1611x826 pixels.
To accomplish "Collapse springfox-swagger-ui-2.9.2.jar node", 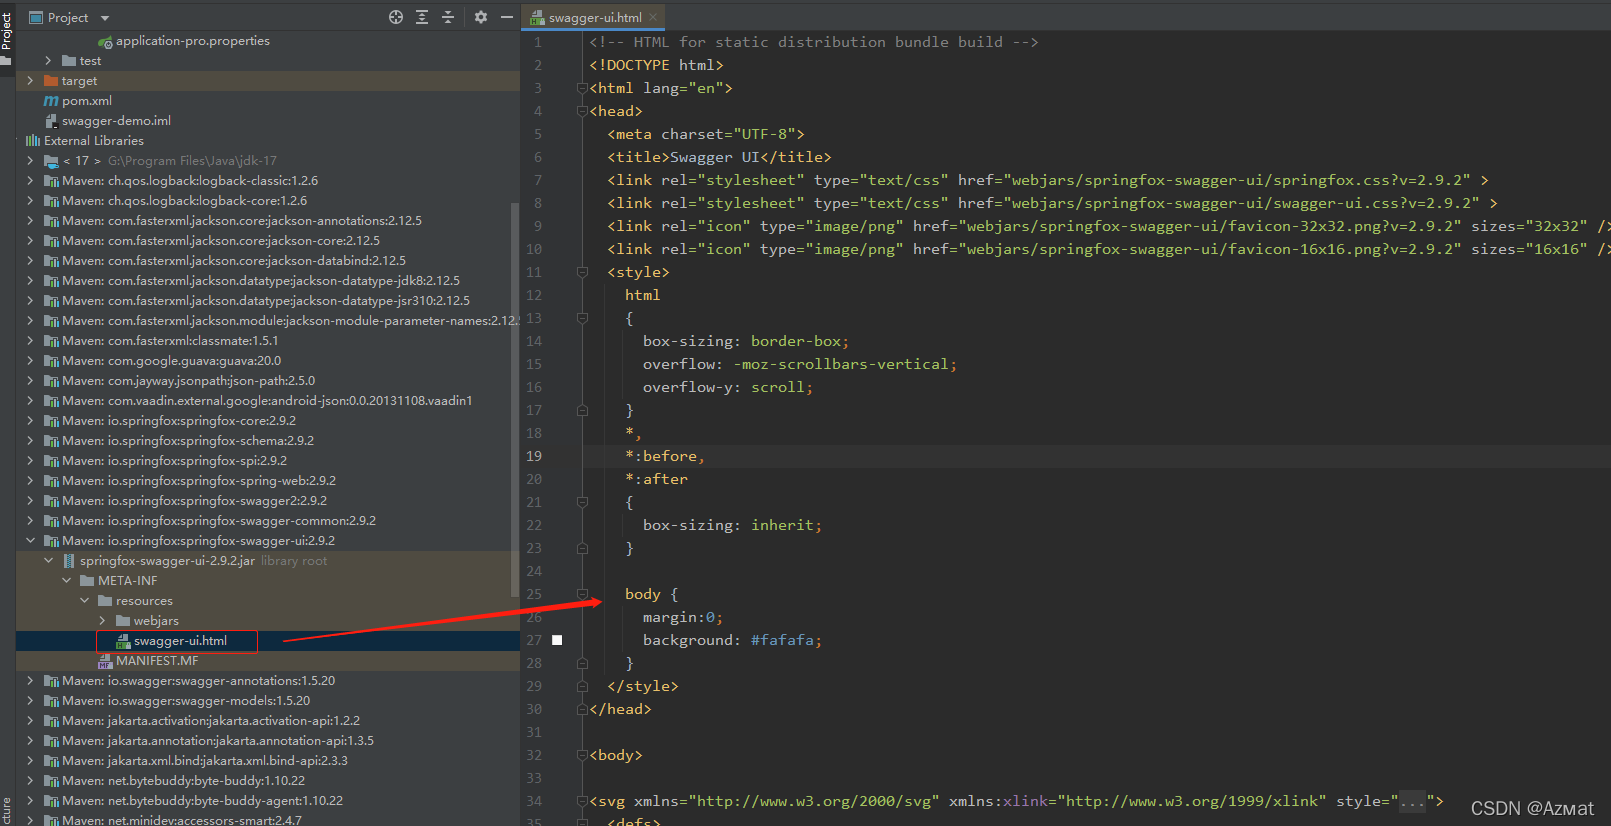I will tap(48, 561).
